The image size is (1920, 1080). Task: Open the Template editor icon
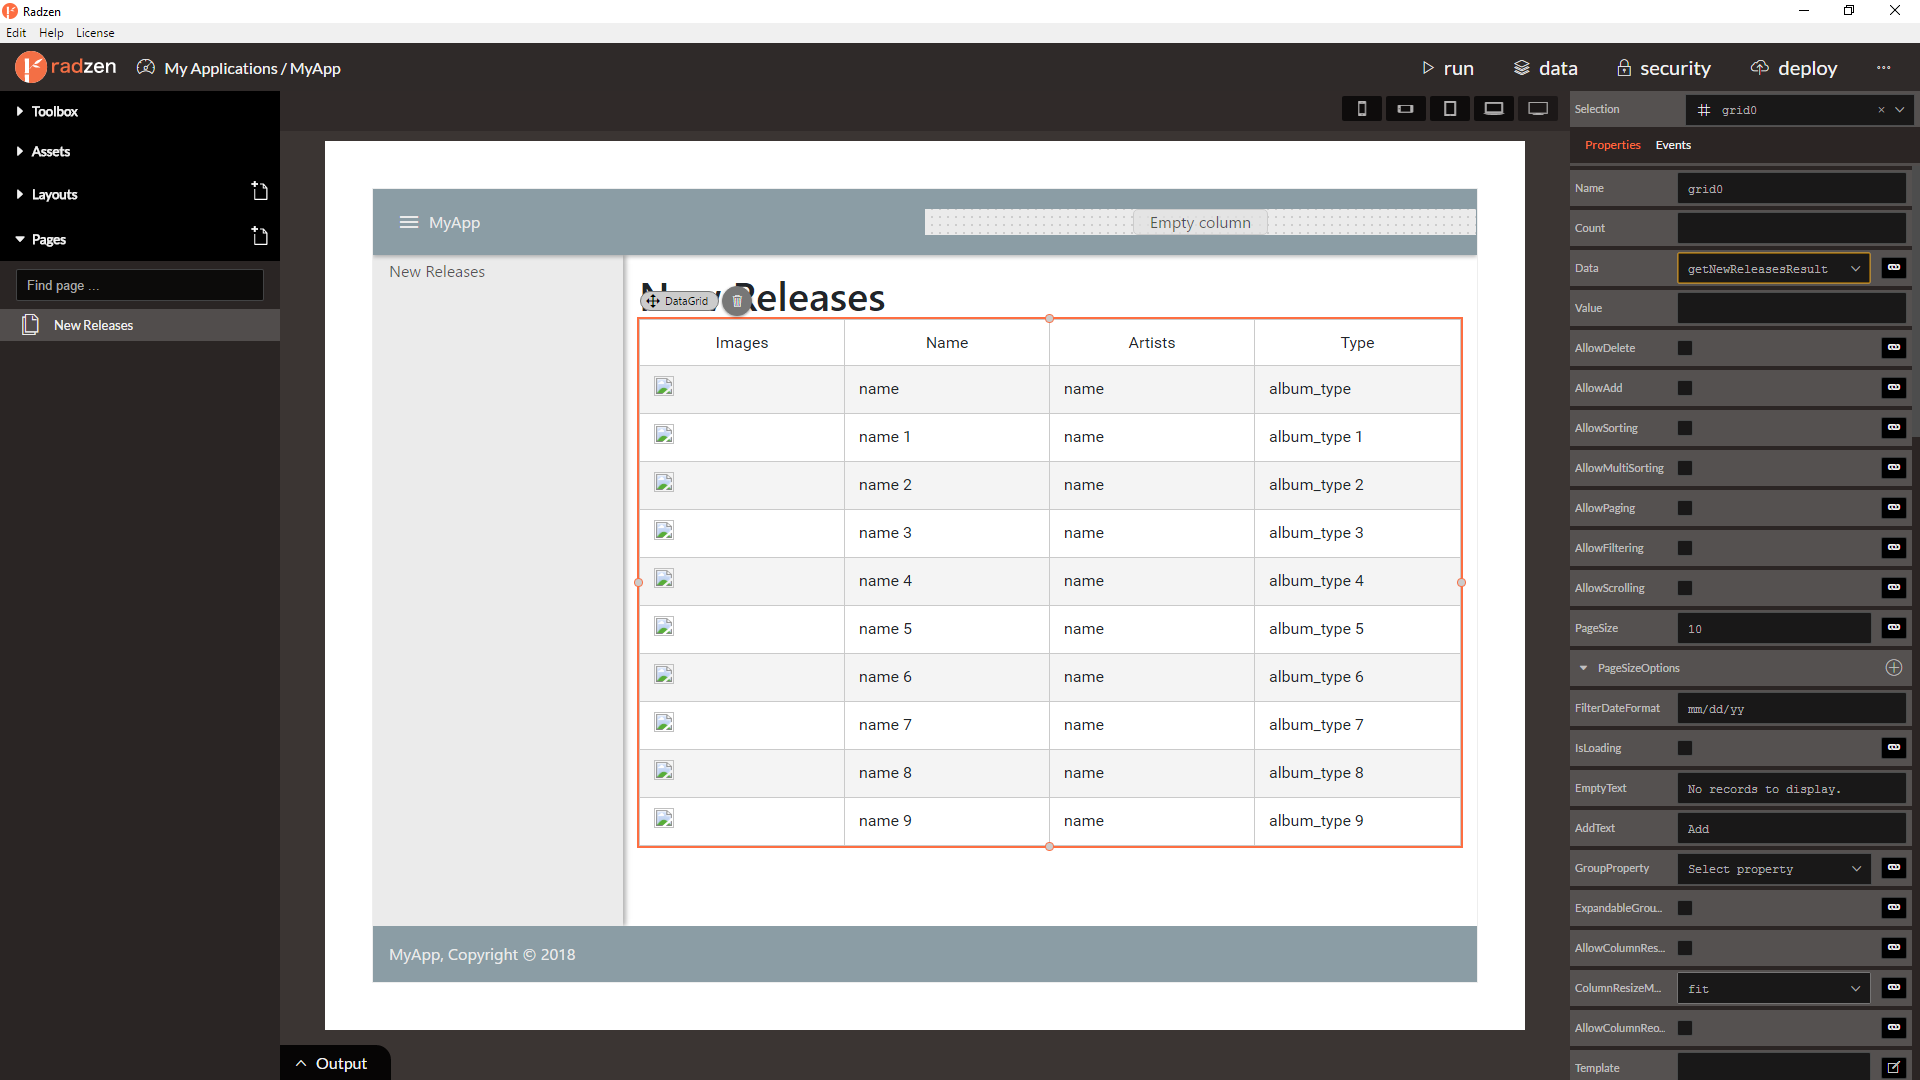click(1894, 1068)
